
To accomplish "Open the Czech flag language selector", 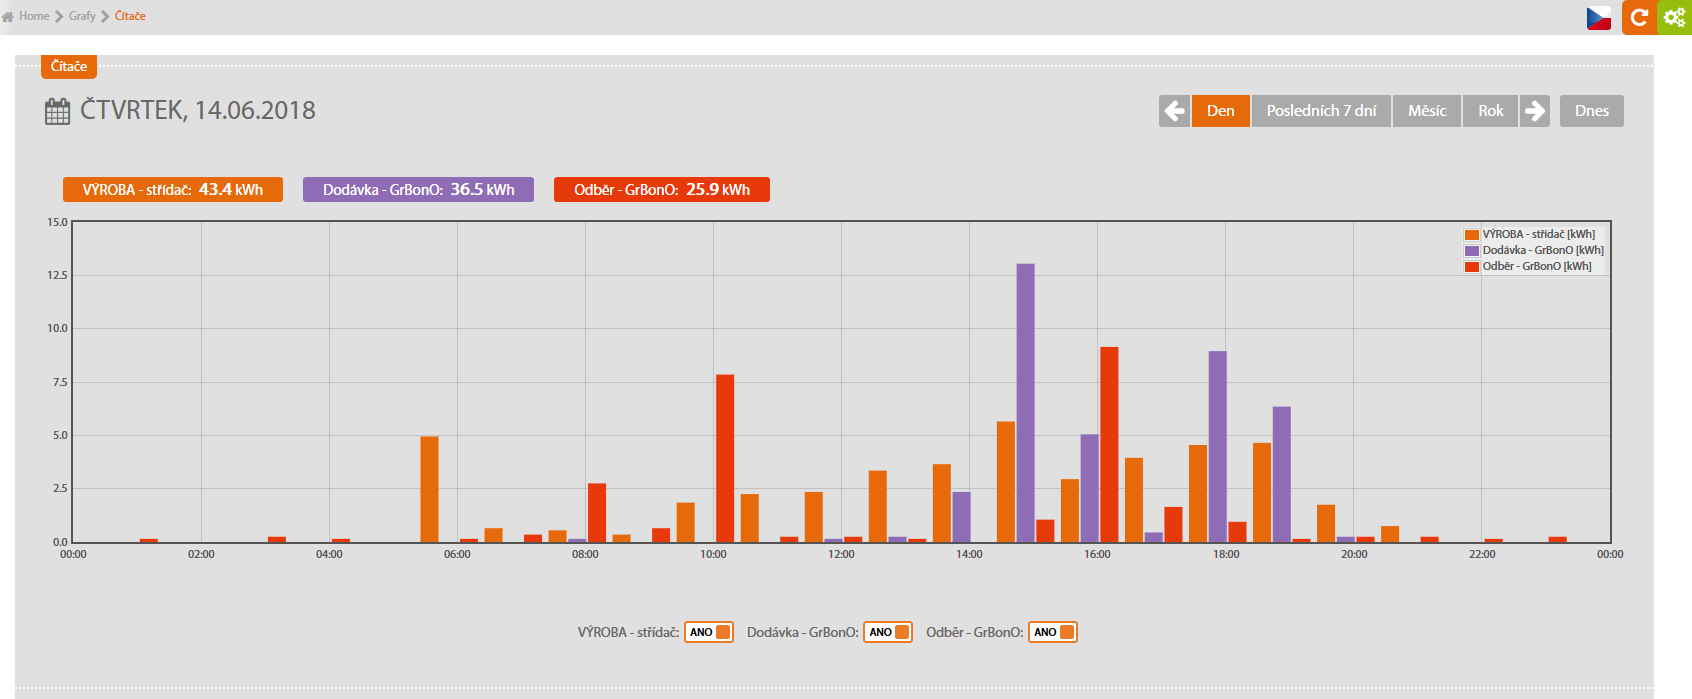I will coord(1599,18).
